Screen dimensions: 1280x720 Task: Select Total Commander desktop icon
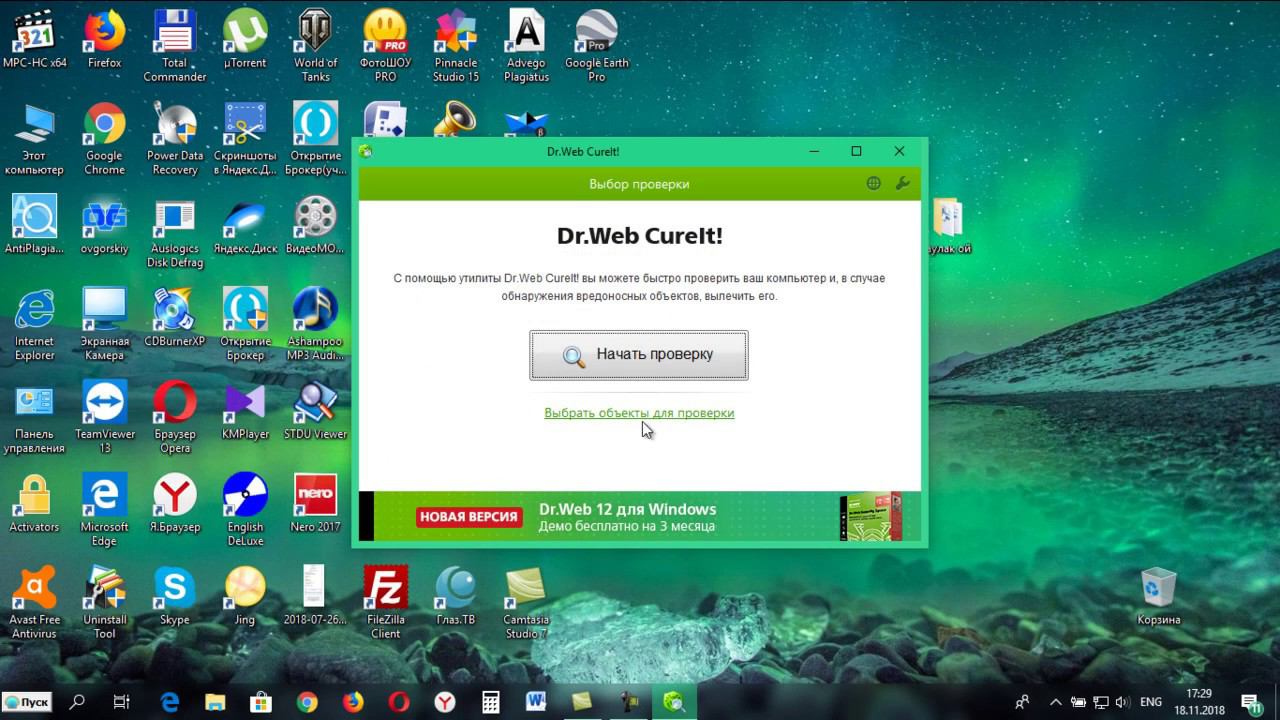click(175, 47)
